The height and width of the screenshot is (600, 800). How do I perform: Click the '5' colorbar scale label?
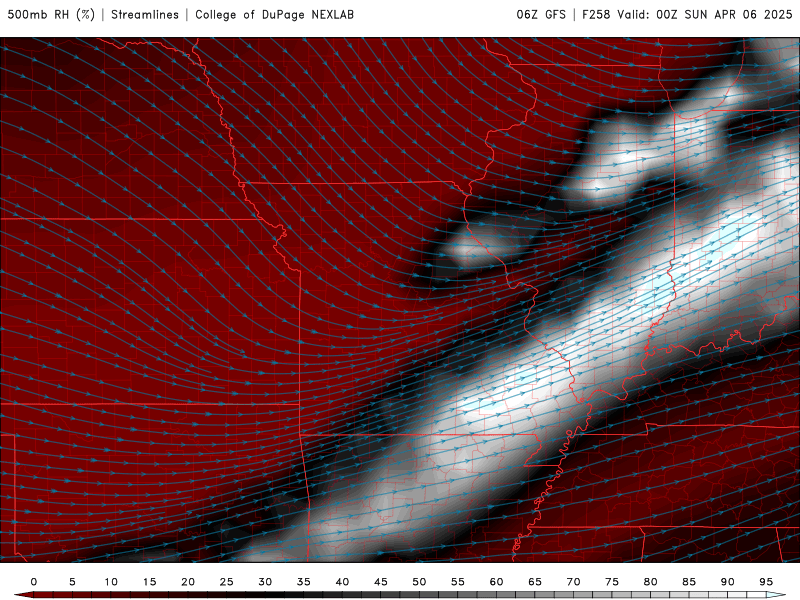pyautogui.click(x=72, y=582)
